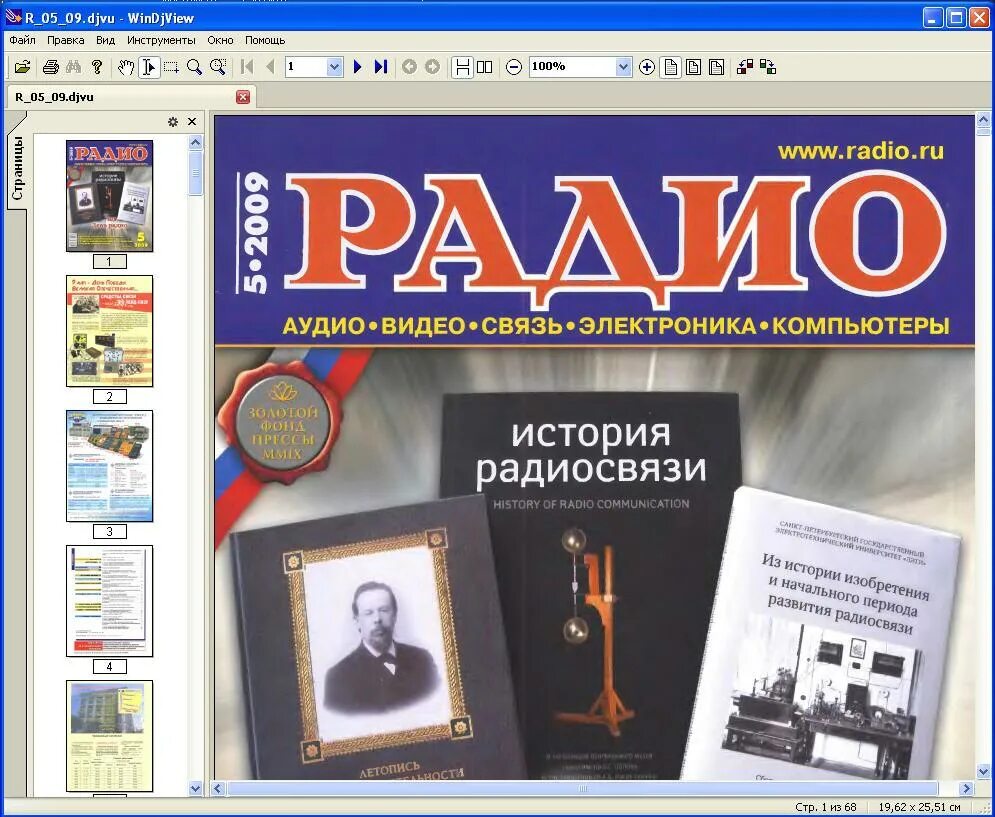Click the zoom in plus icon
Image resolution: width=995 pixels, height=817 pixels.
pyautogui.click(x=647, y=67)
